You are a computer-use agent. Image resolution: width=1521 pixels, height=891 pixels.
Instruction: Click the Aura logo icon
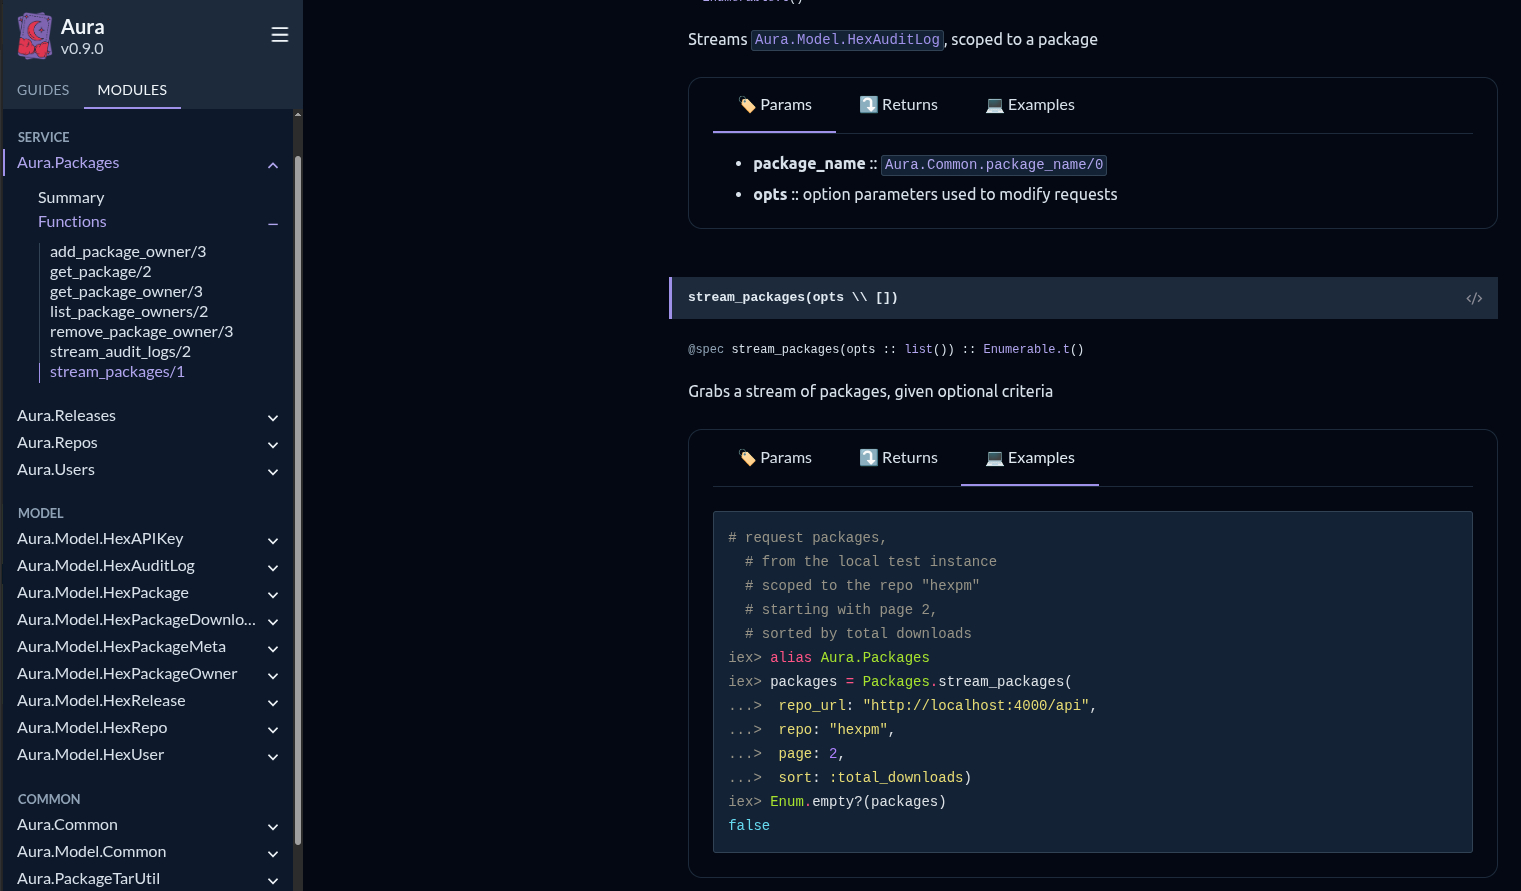(35, 36)
